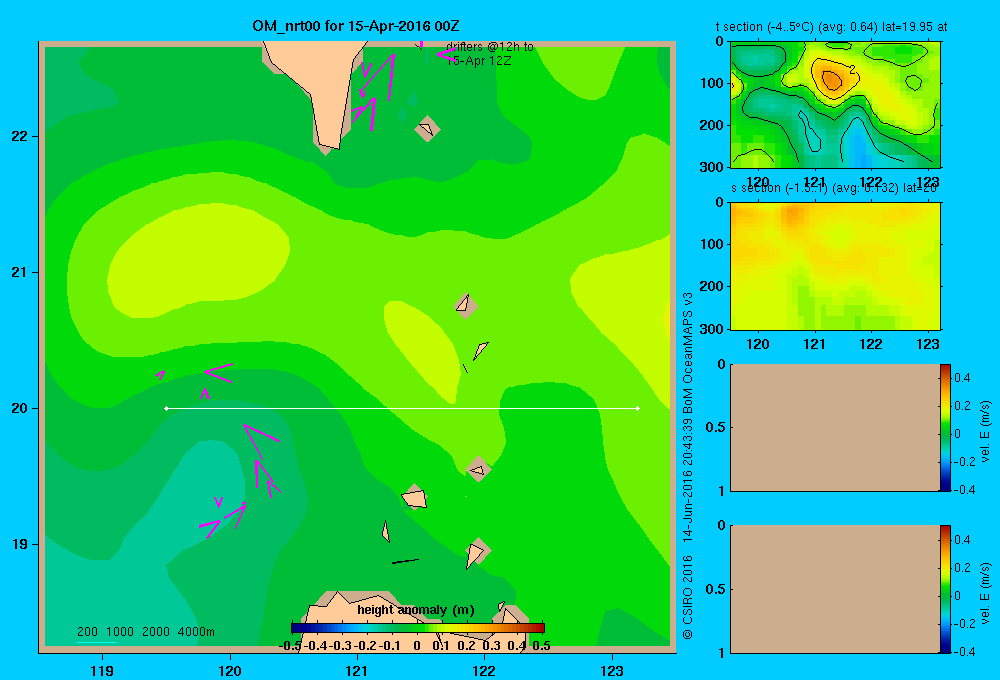
Task: Click the CSIRO BoM OceanMAPS copyright text
Action: pyautogui.click(x=688, y=466)
